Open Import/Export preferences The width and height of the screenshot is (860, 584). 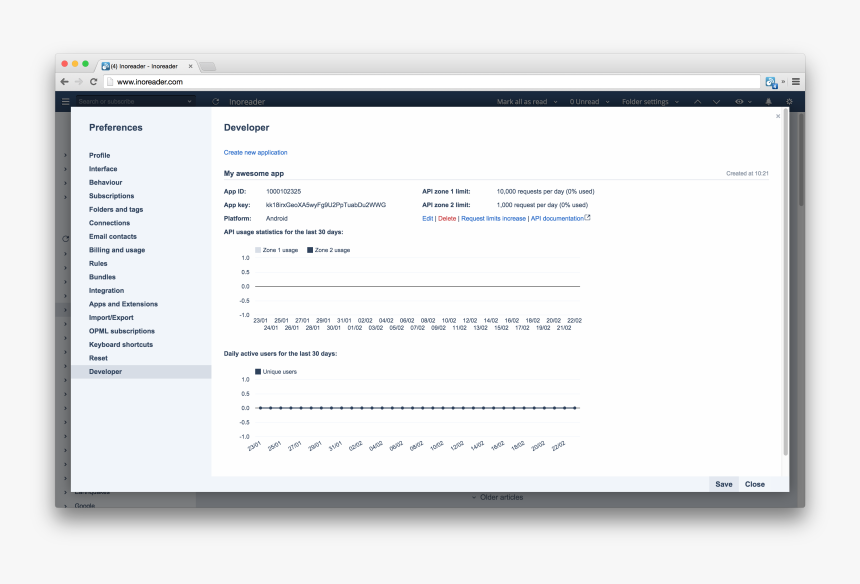click(111, 317)
